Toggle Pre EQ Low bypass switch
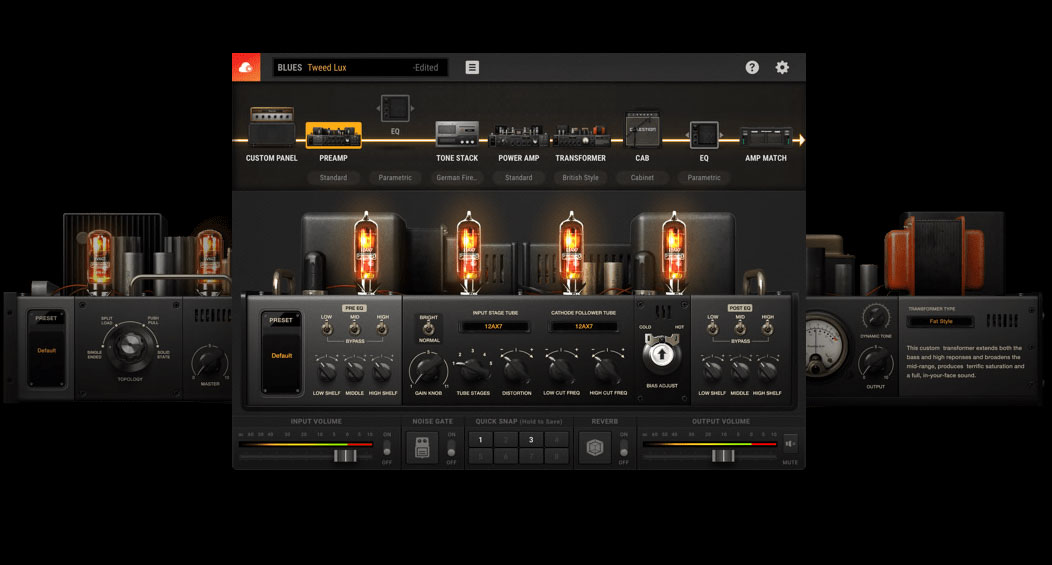Screen dimensions: 1052x565 [x=326, y=328]
